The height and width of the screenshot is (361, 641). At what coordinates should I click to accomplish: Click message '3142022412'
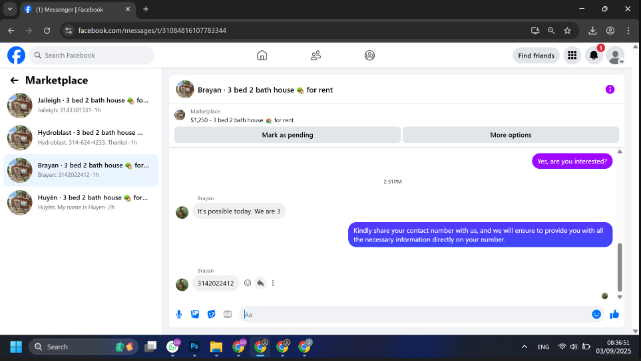[215, 283]
